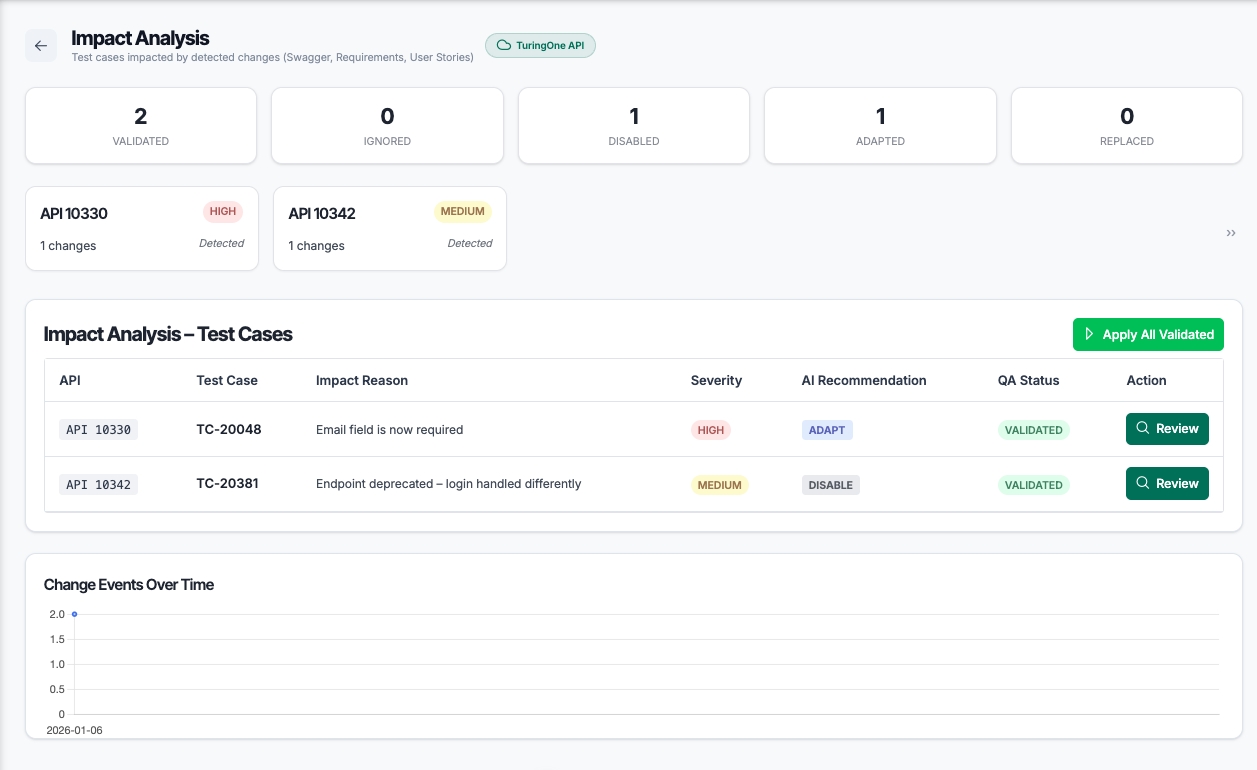Open the API 10342 change card
Image resolution: width=1257 pixels, height=770 pixels.
pos(389,228)
